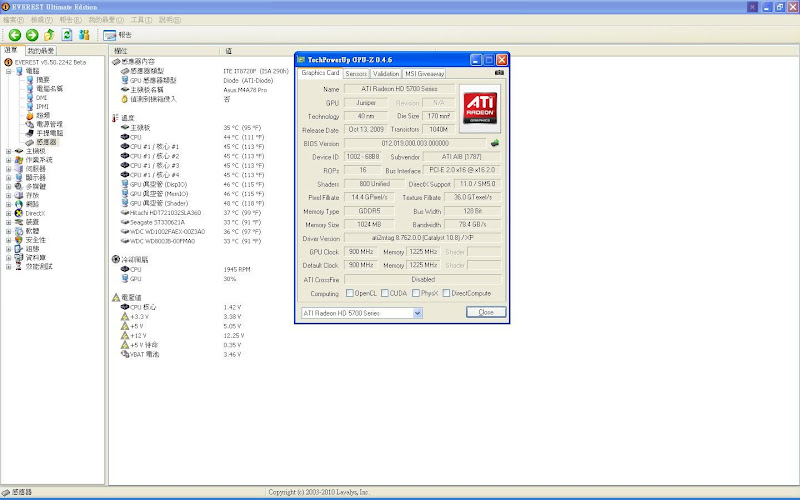
Task: Open the 工具(T) menu
Action: pyautogui.click(x=141, y=19)
